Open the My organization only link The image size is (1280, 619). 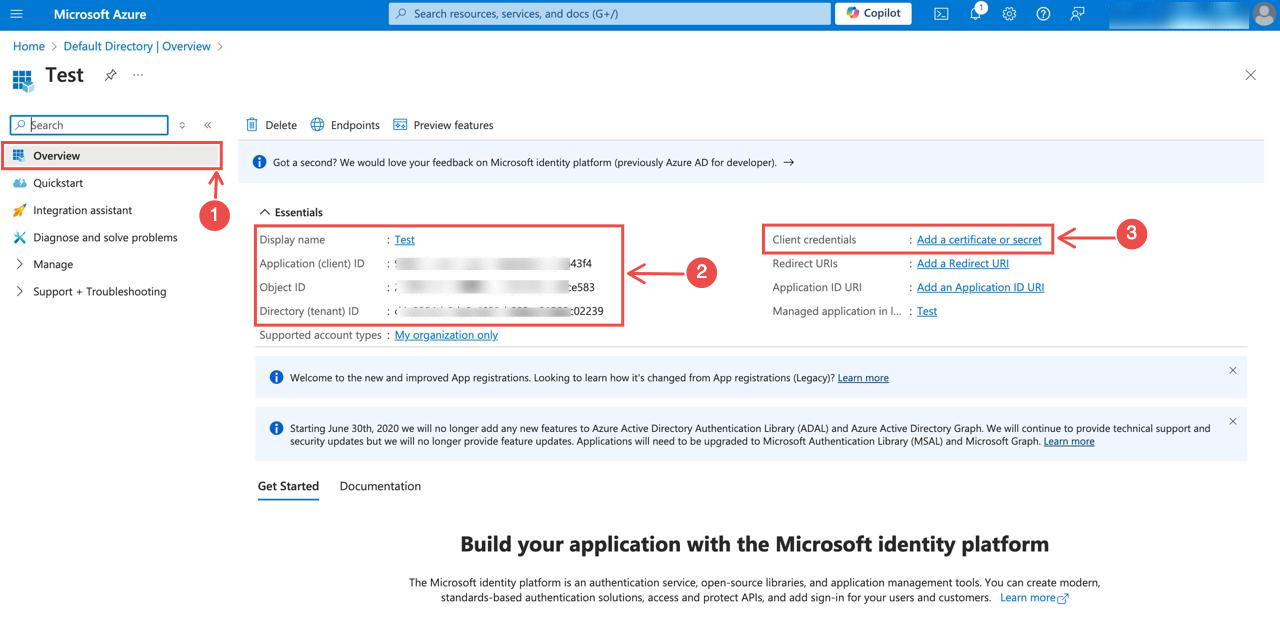(446, 335)
